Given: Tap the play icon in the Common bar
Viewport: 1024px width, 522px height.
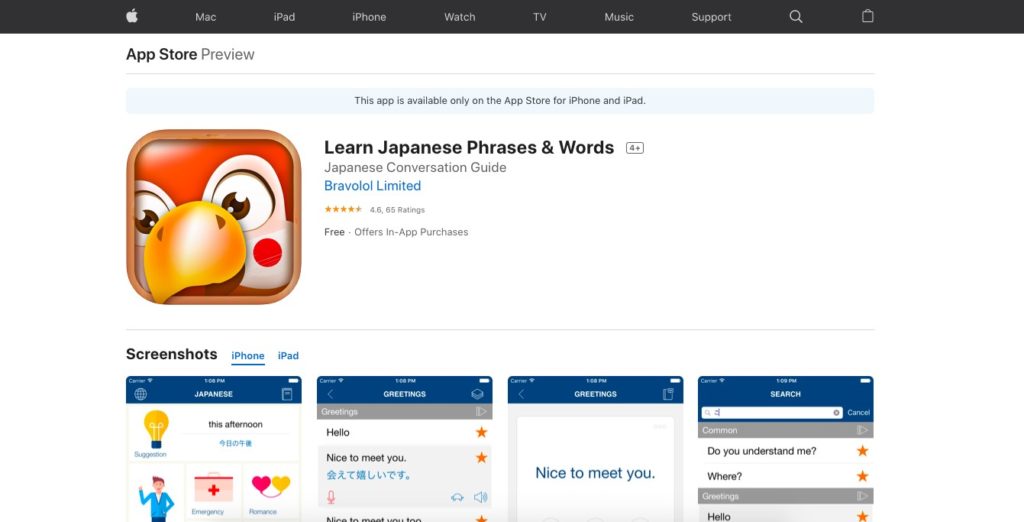Looking at the screenshot, I should click(863, 430).
